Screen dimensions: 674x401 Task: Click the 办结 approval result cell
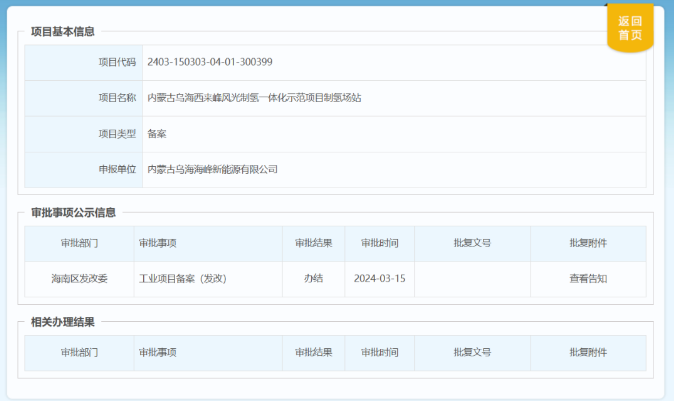coord(314,278)
